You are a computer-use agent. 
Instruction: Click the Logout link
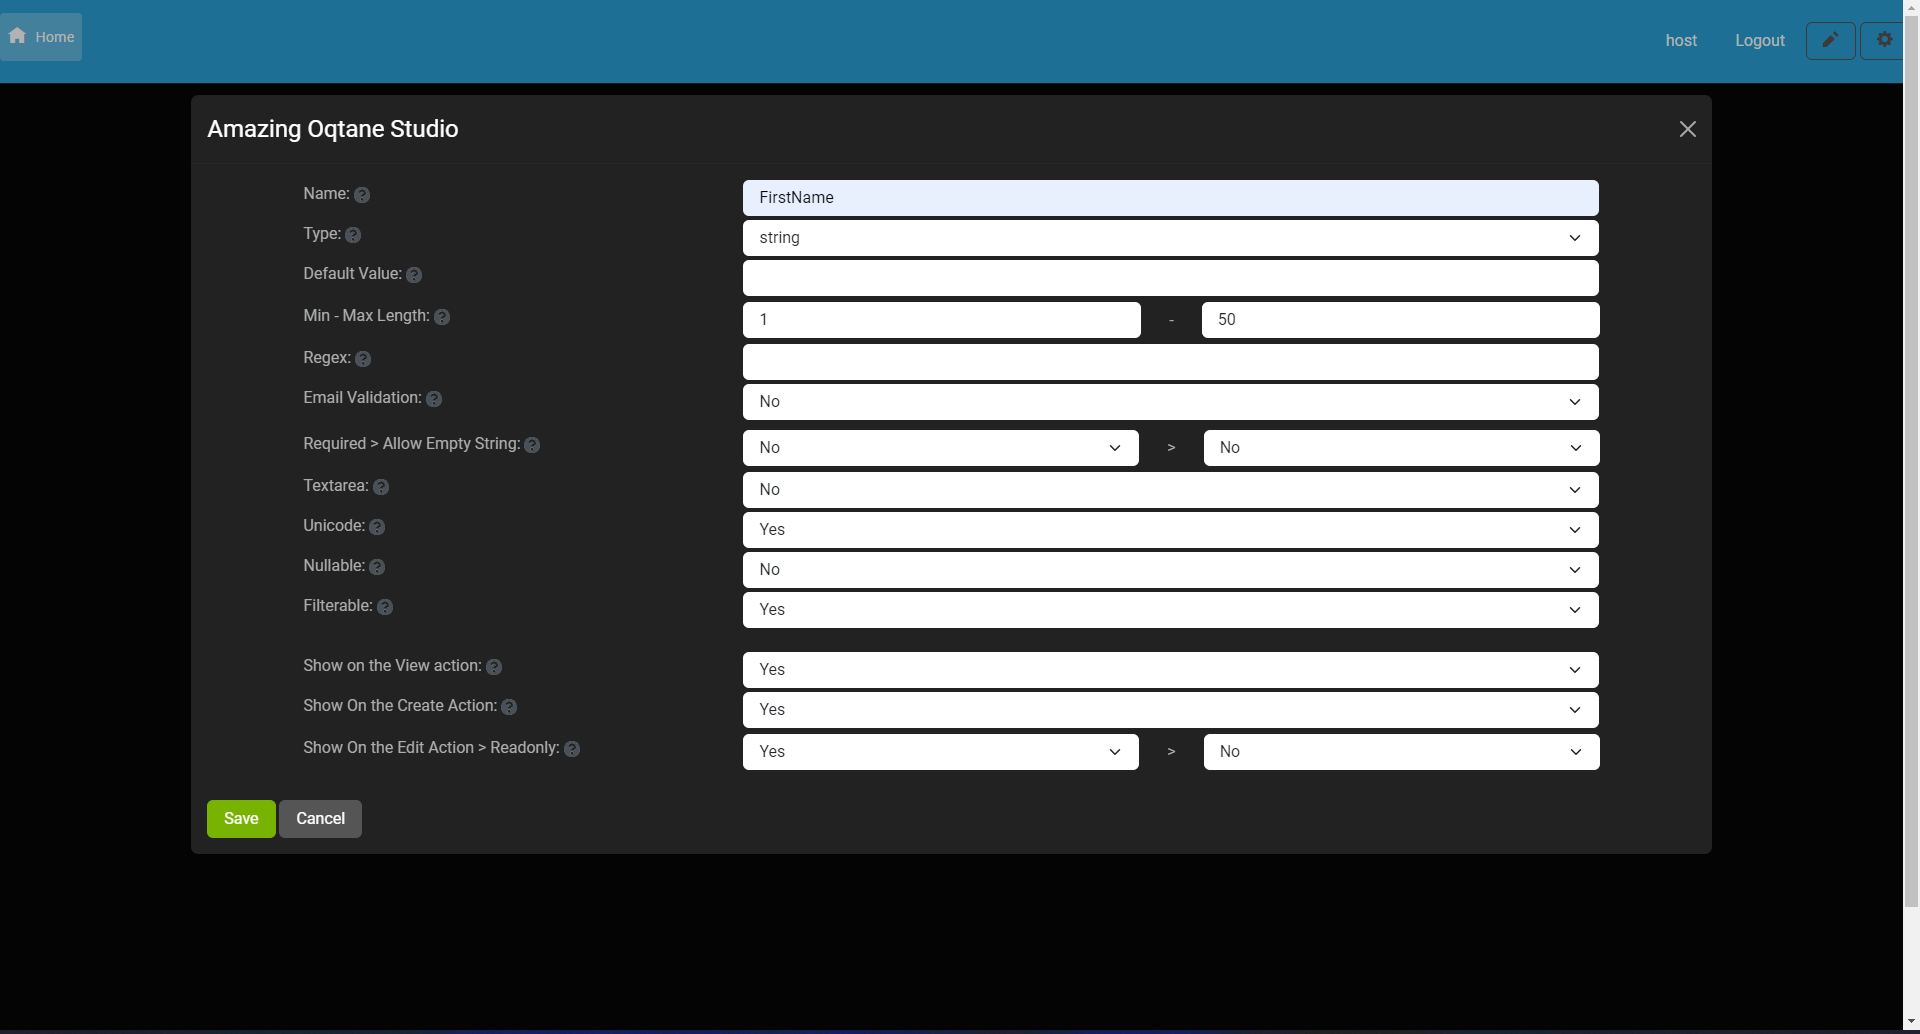[x=1760, y=41]
